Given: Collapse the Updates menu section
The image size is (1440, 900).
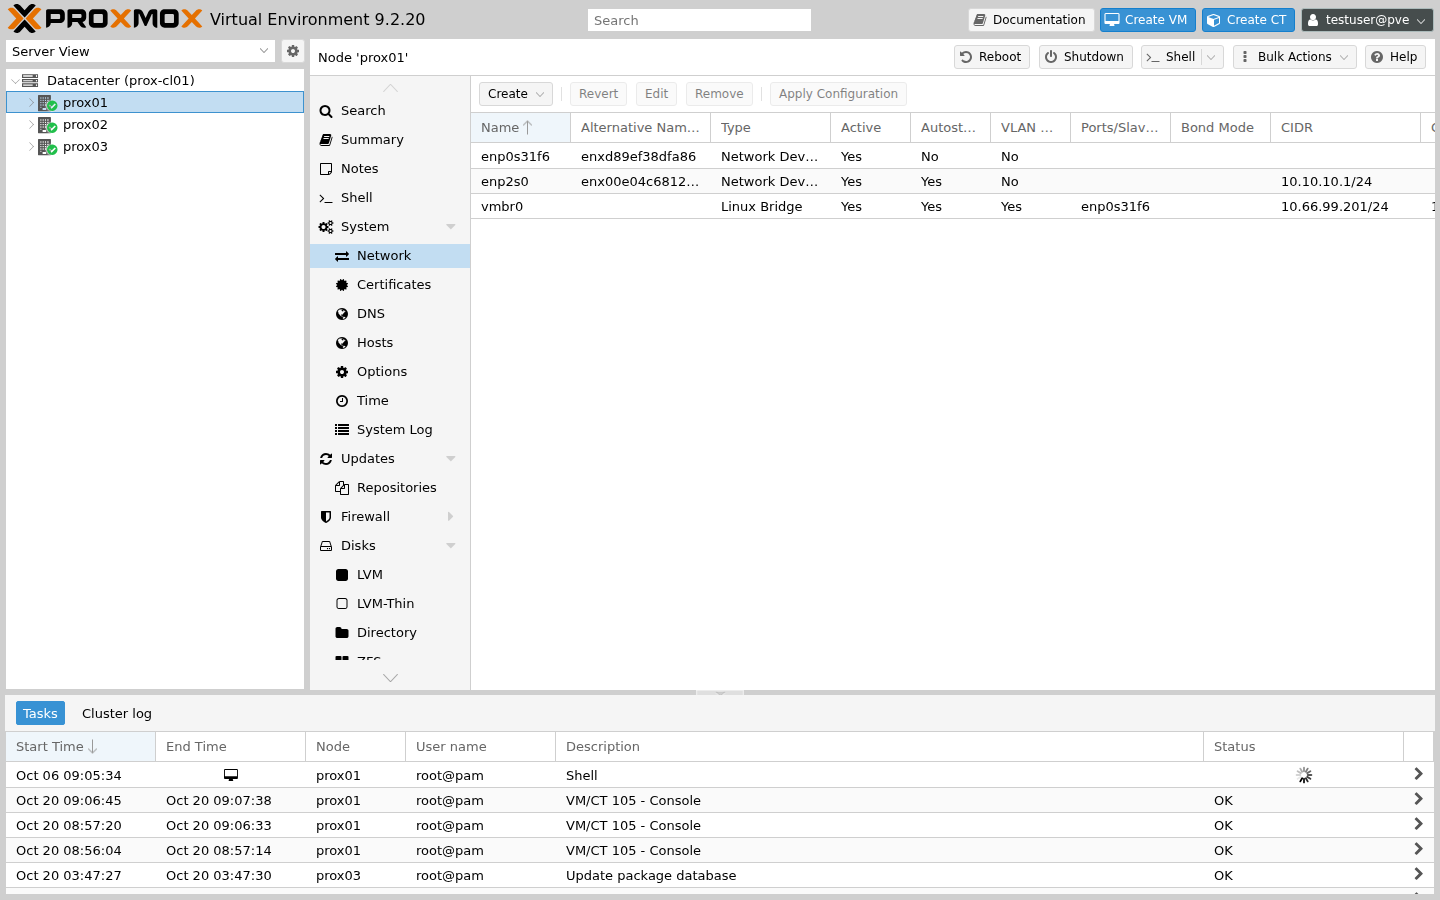Looking at the screenshot, I should point(451,459).
